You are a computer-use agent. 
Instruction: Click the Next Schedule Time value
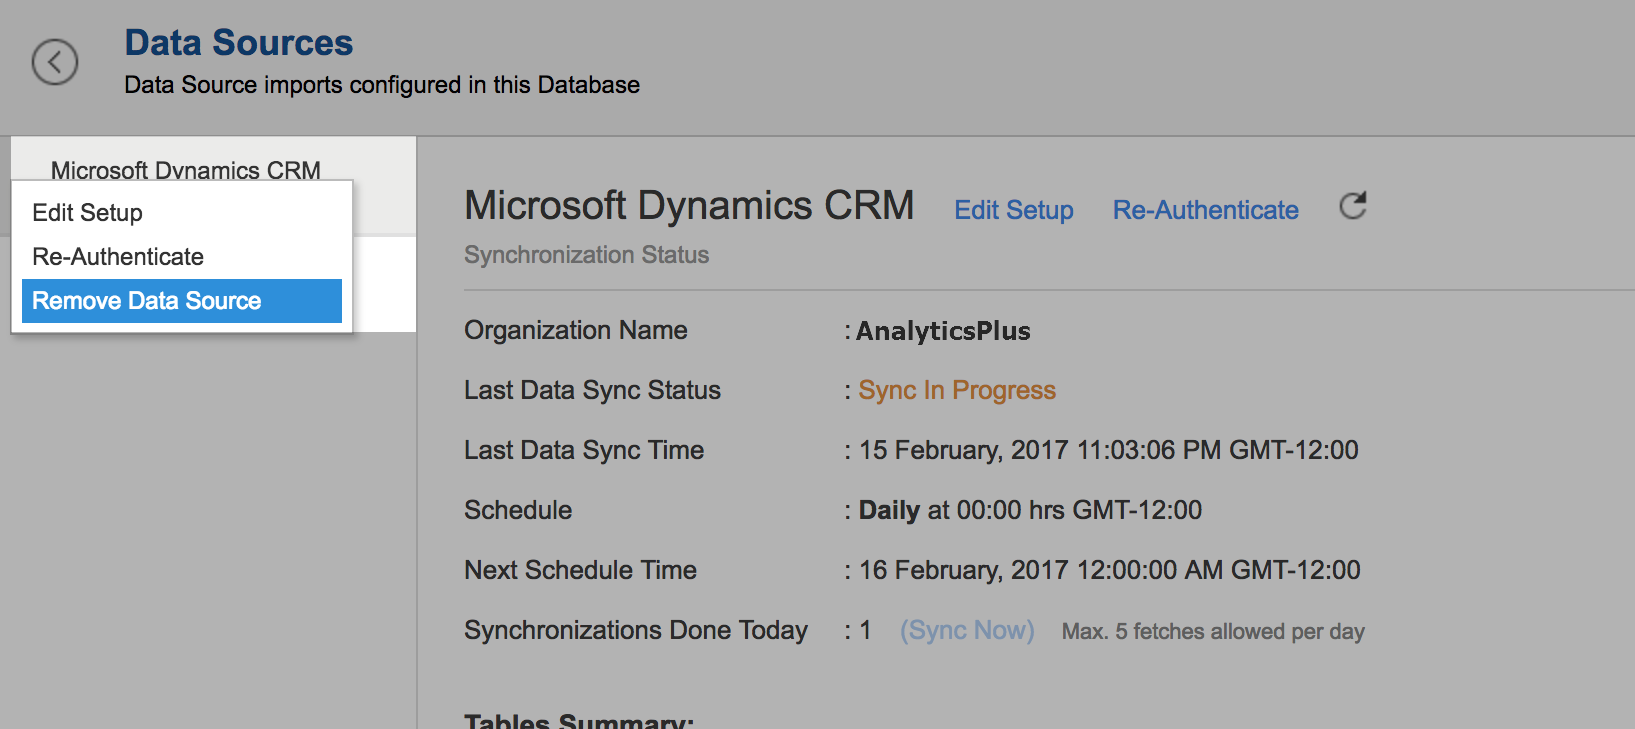1109,570
